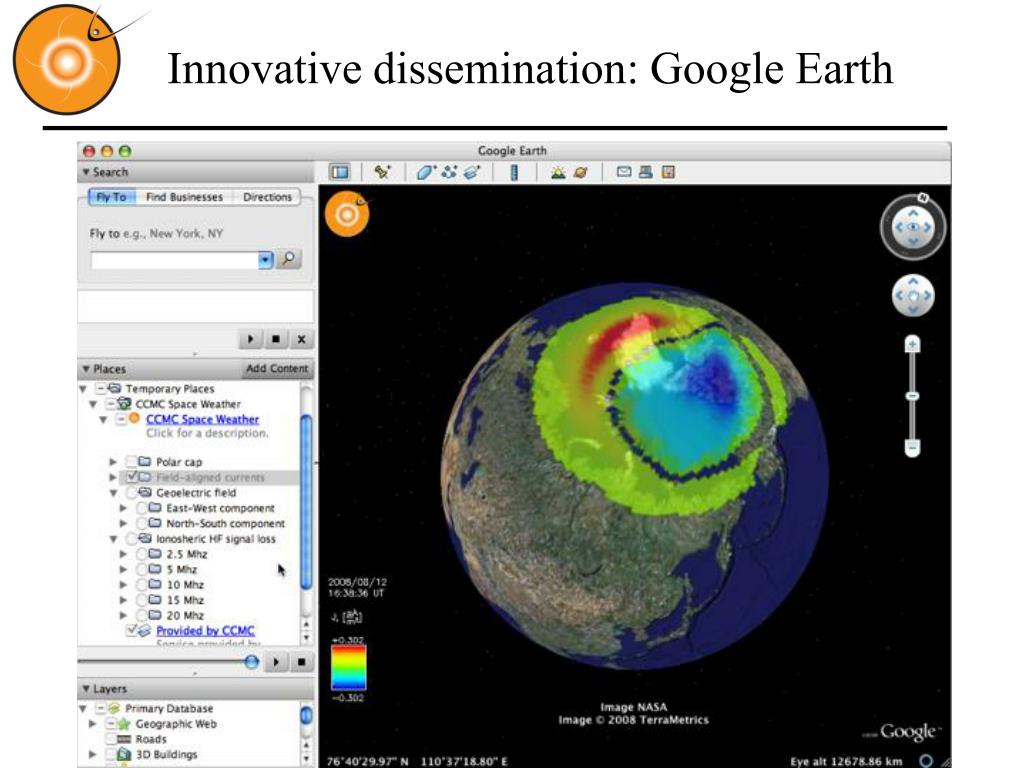Play the search results tour
Viewport: 1024px width, 768px height.
click(250, 340)
